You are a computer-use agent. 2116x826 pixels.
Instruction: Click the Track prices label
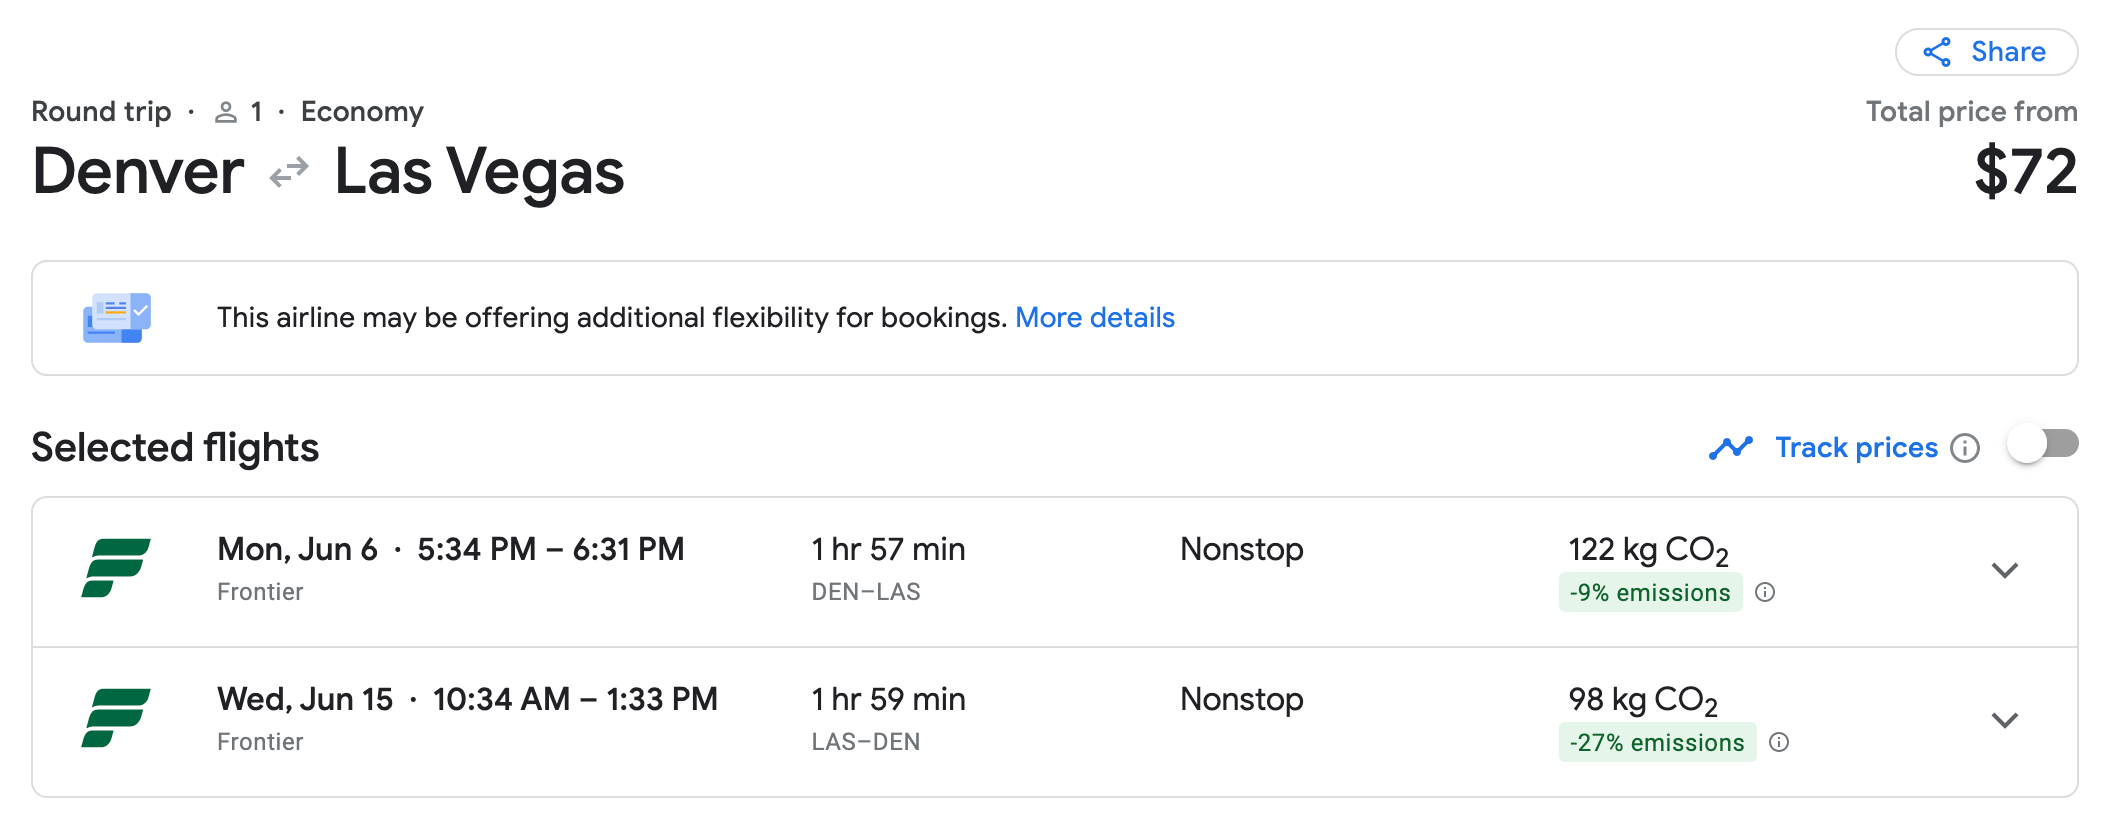tap(1856, 448)
